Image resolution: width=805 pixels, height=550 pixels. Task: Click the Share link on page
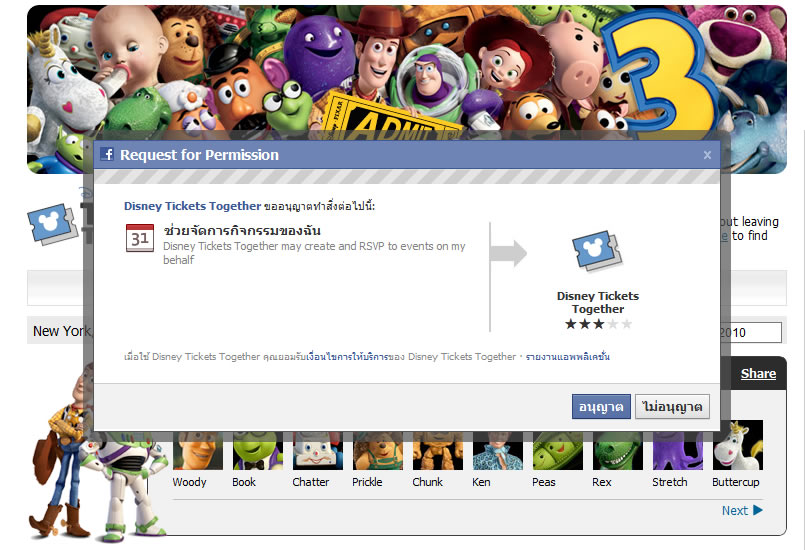click(758, 373)
